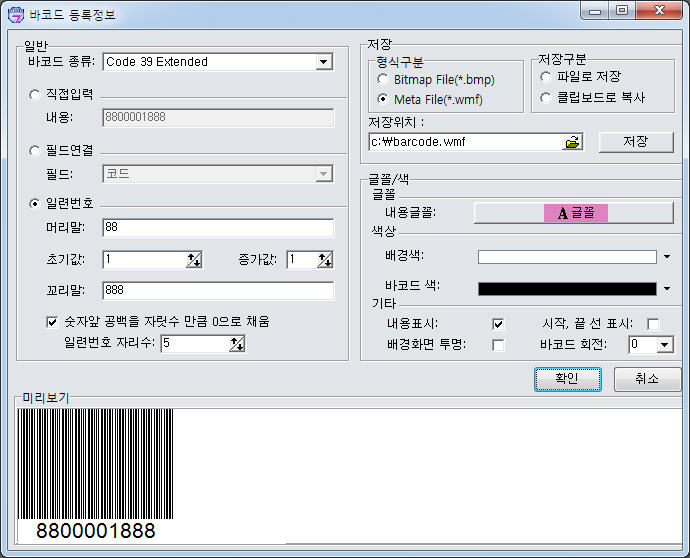The image size is (690, 558).
Task: Minimize the 바코드 등록정보 window
Action: pyautogui.click(x=595, y=11)
